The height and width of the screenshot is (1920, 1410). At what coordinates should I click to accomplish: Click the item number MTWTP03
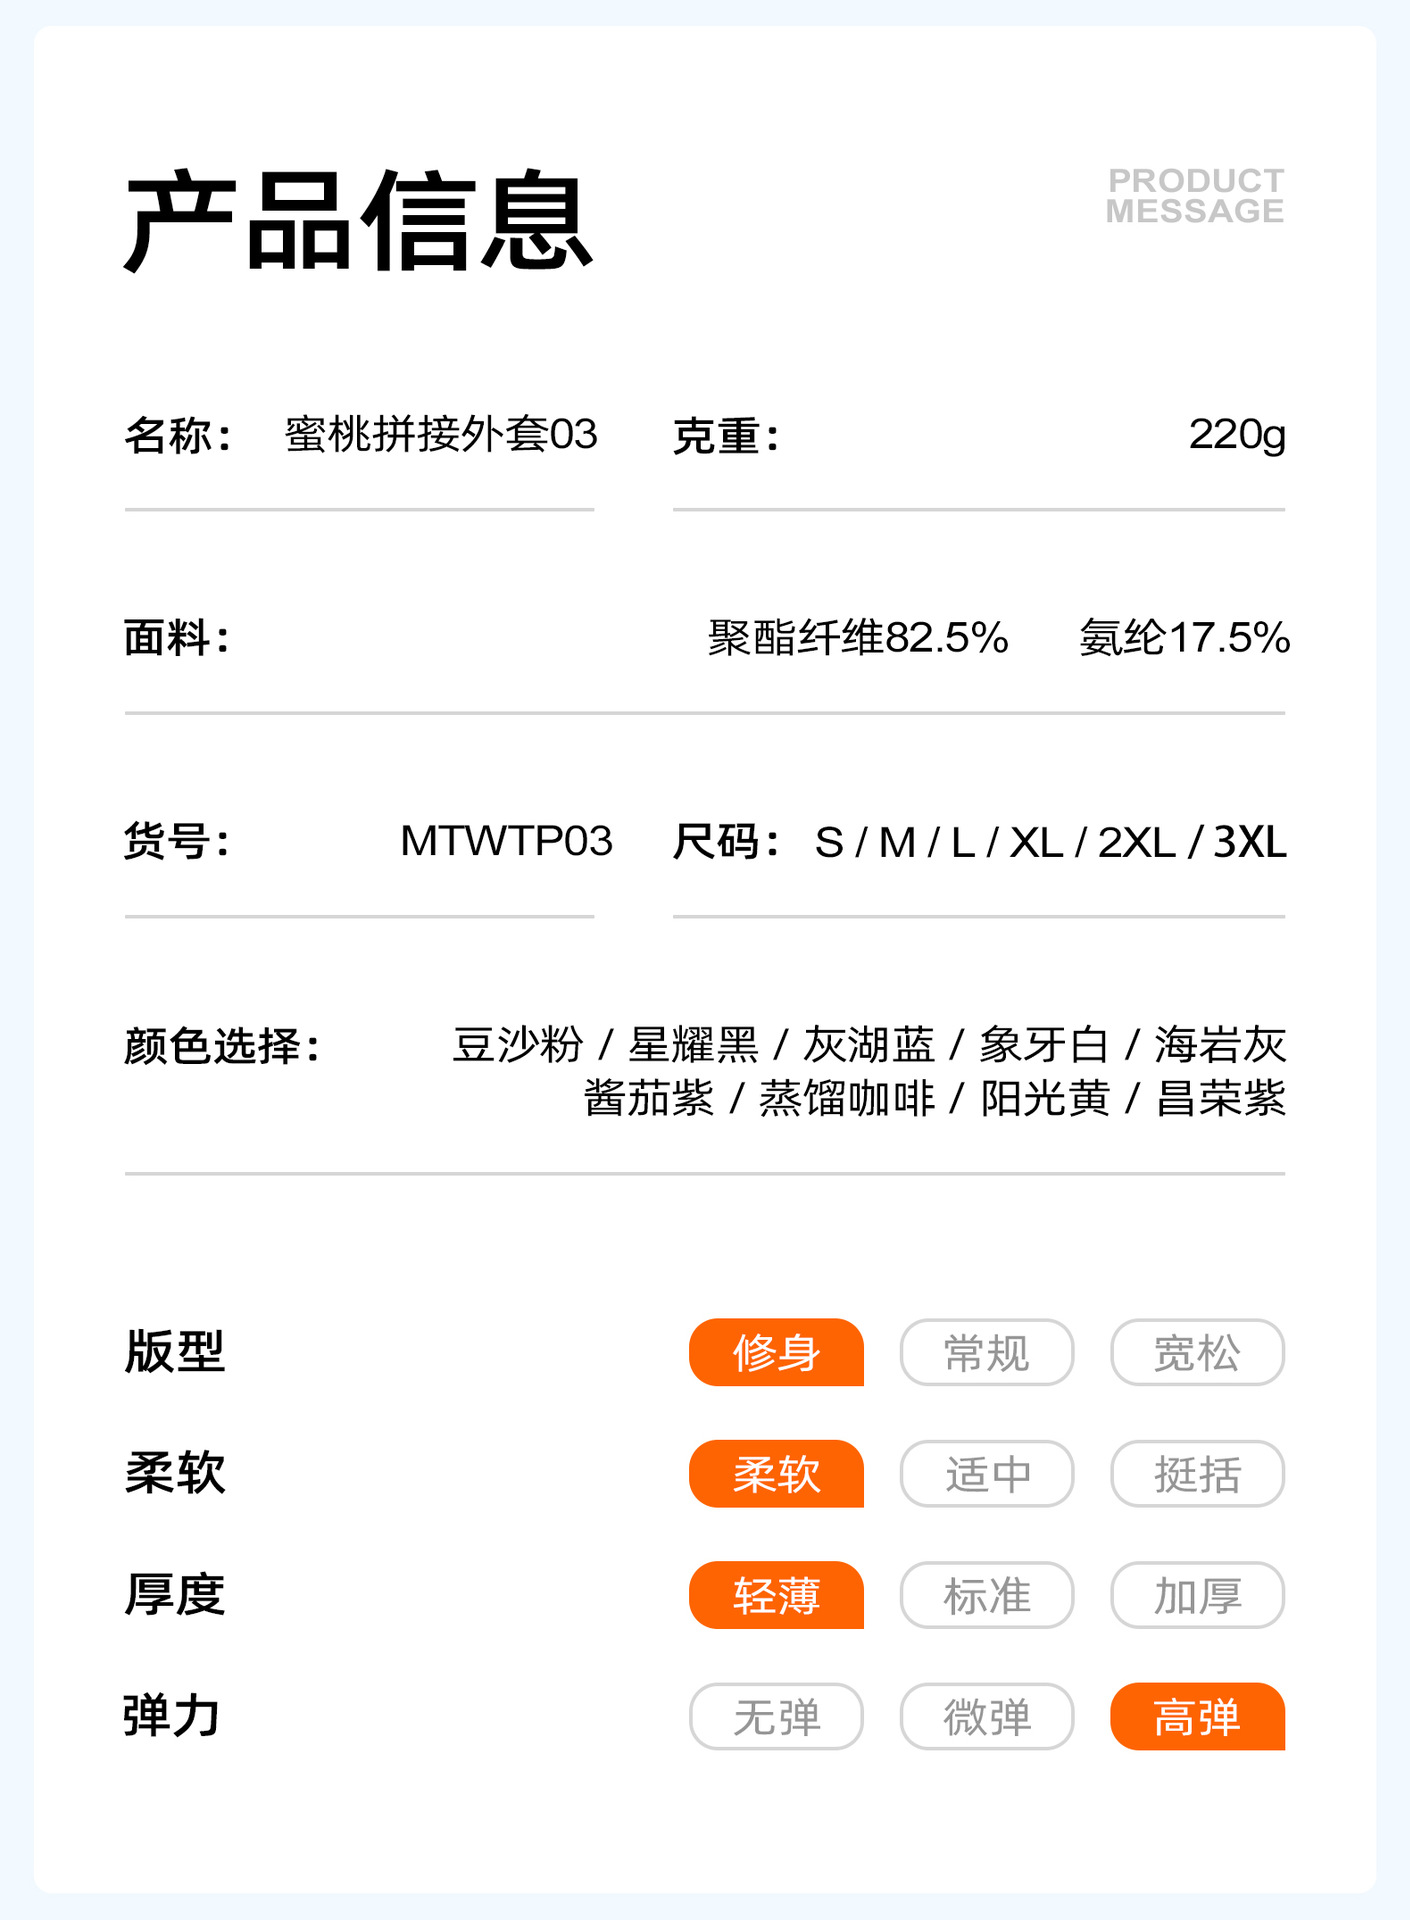pos(506,842)
